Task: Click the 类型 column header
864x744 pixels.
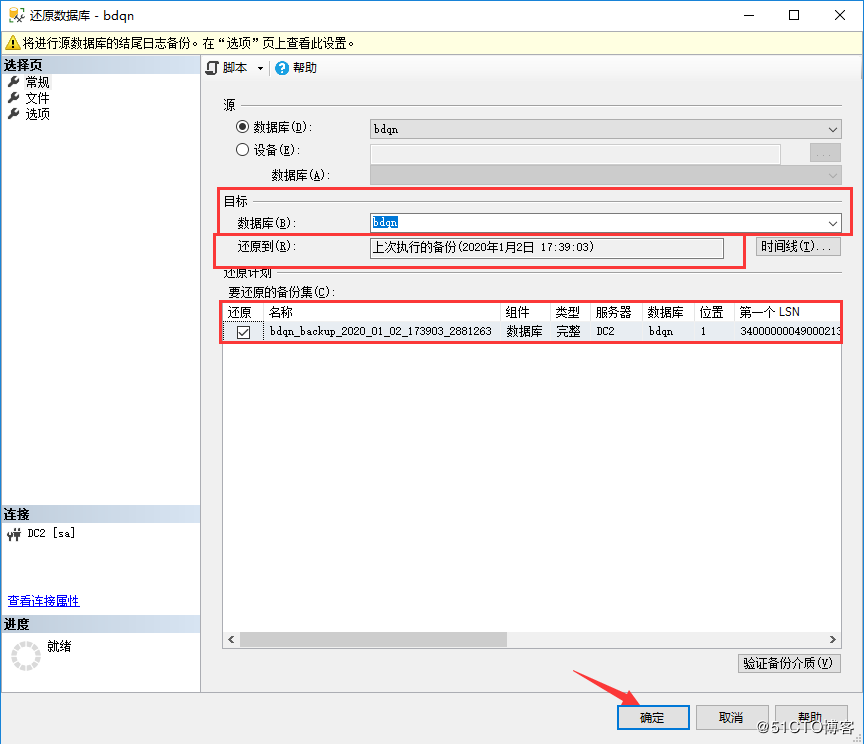Action: [x=570, y=312]
